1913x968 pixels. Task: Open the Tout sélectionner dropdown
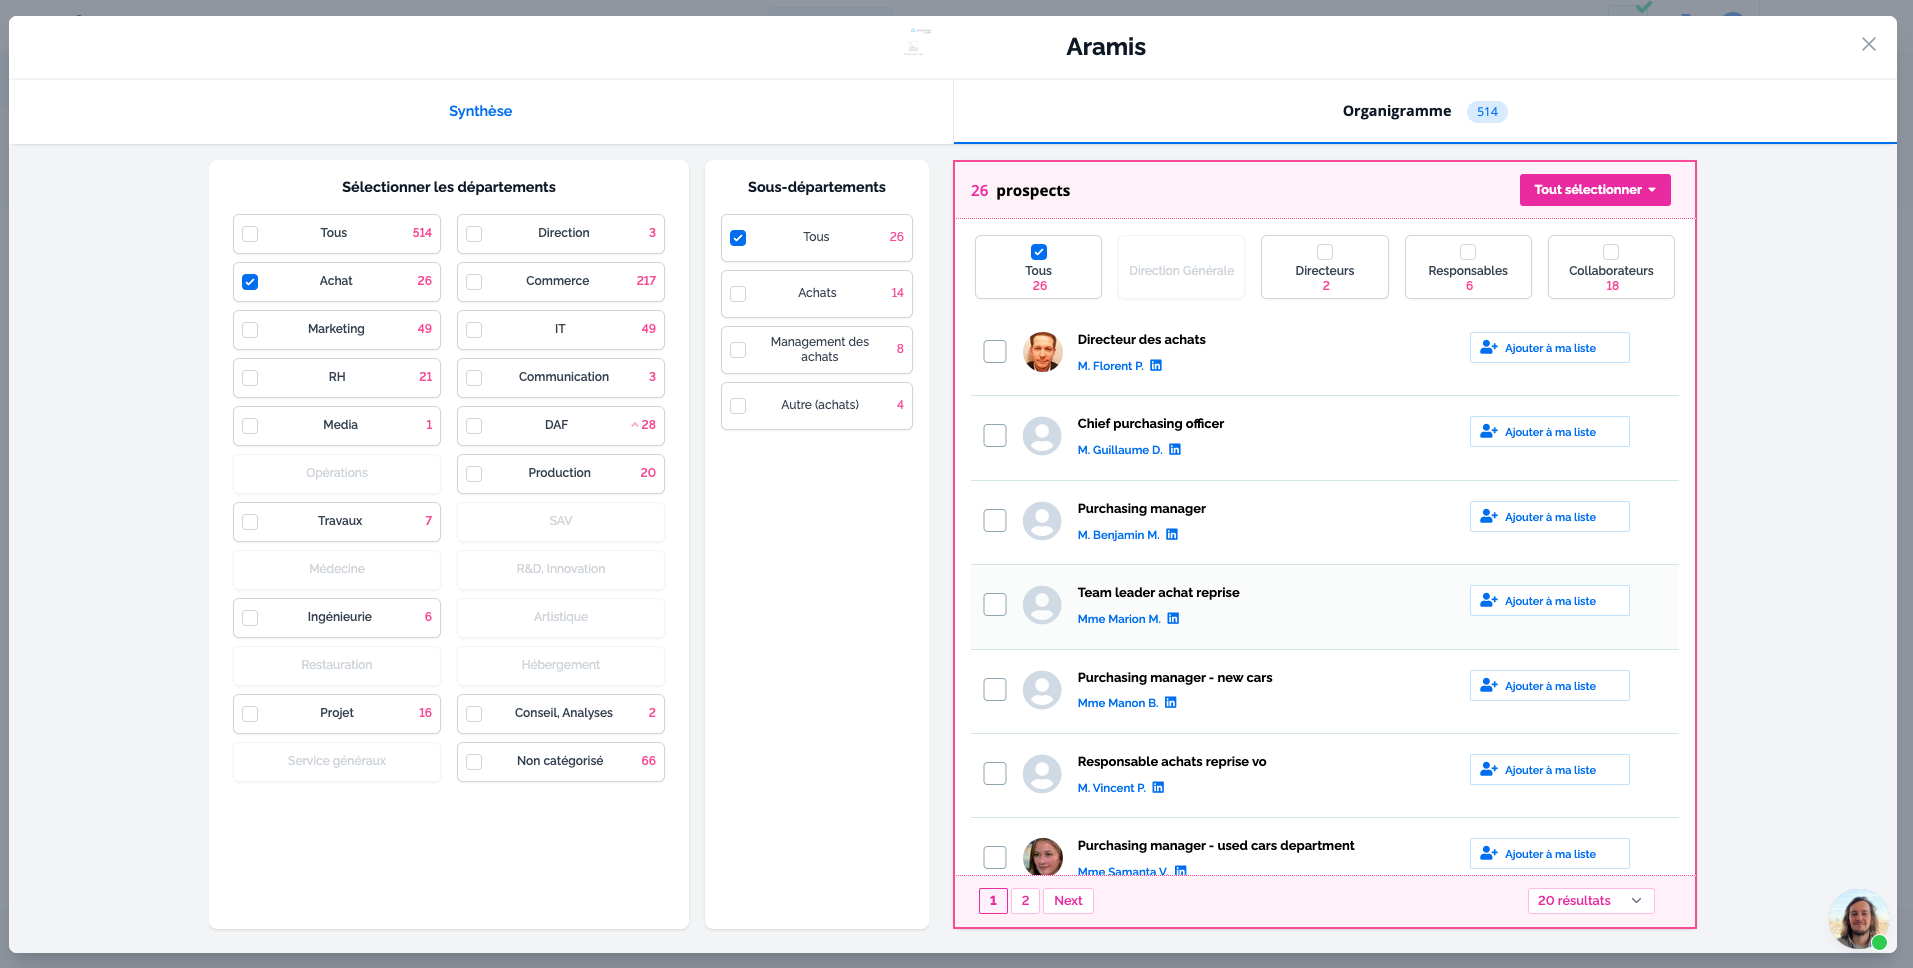point(1595,190)
